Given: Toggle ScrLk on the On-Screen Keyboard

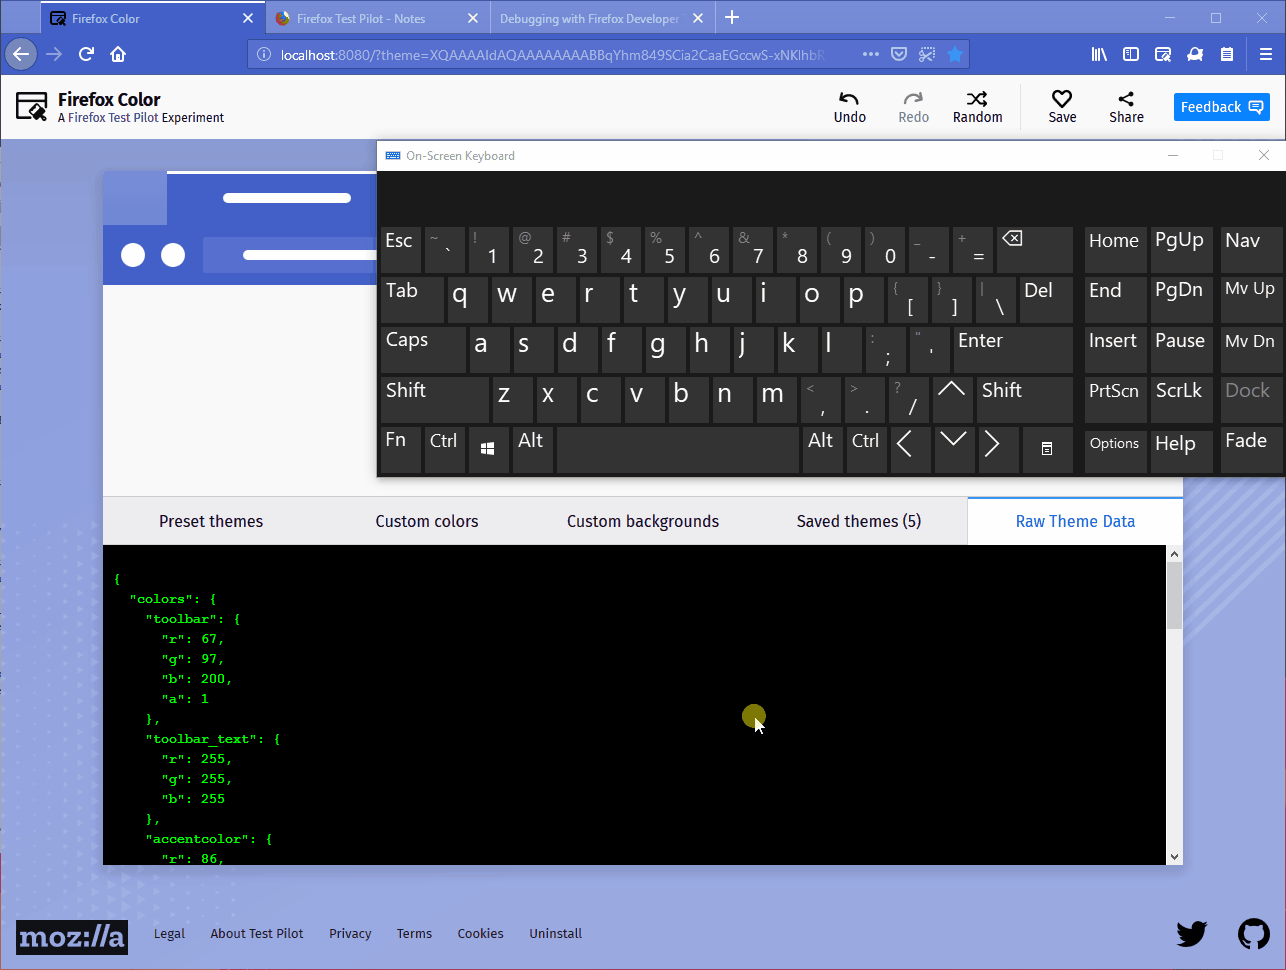Looking at the screenshot, I should tap(1181, 400).
